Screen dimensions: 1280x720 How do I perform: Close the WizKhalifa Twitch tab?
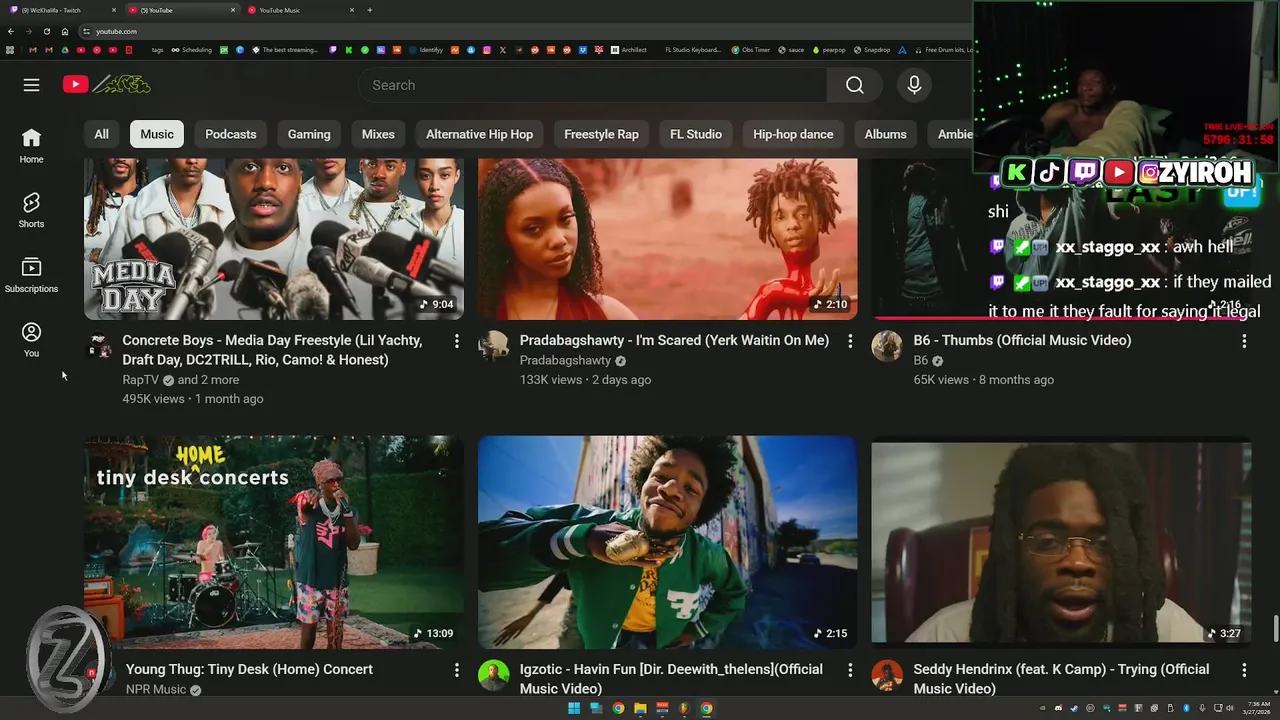(113, 10)
